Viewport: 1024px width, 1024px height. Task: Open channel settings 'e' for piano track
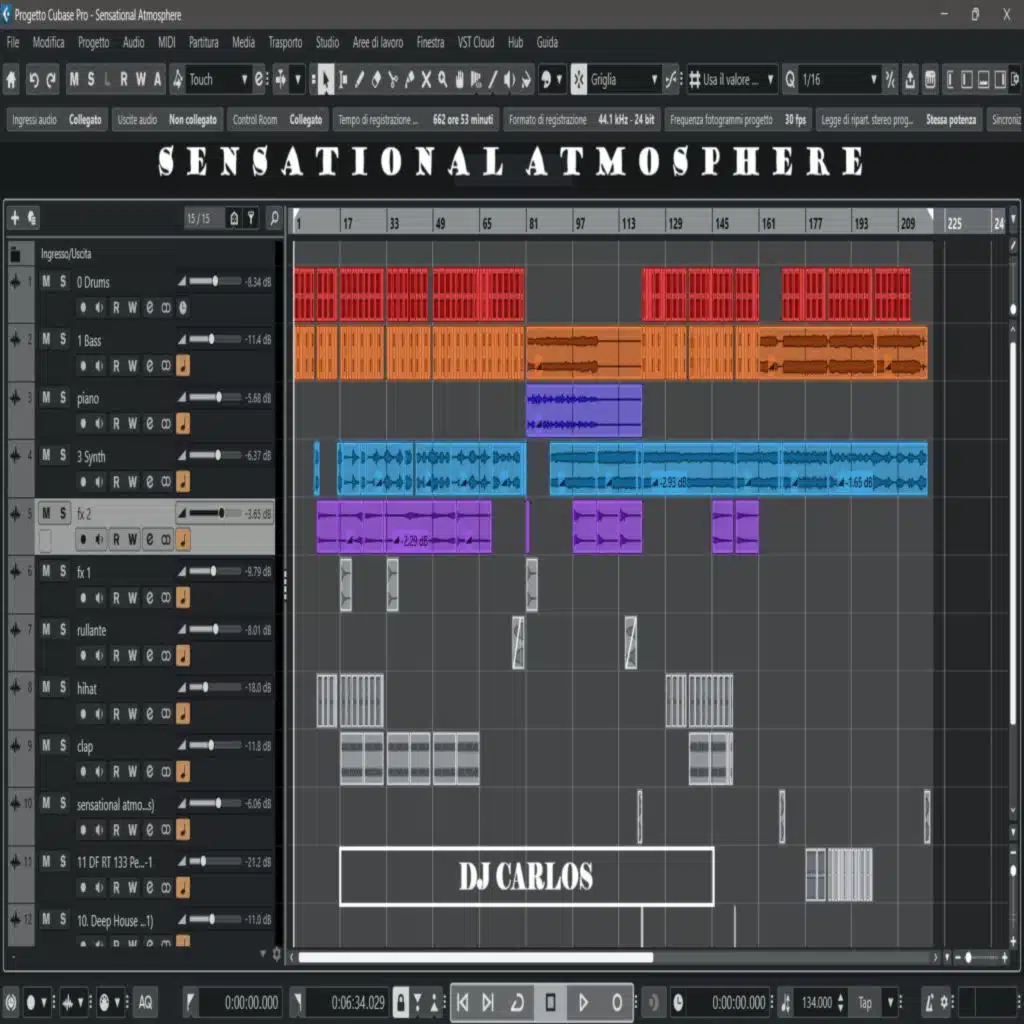149,424
